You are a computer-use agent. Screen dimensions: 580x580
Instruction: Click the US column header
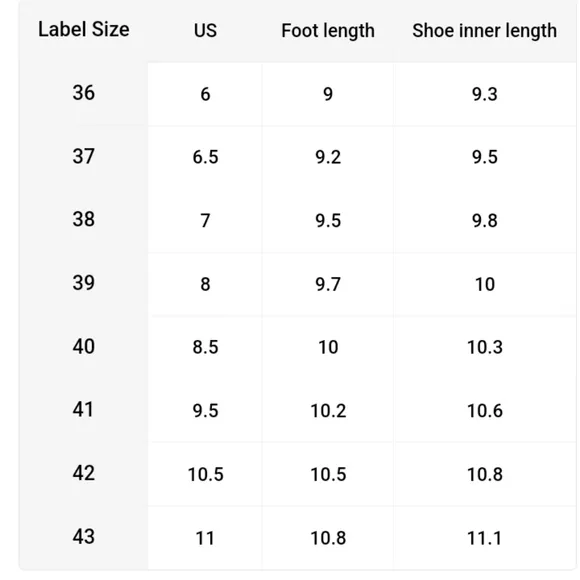tap(205, 31)
